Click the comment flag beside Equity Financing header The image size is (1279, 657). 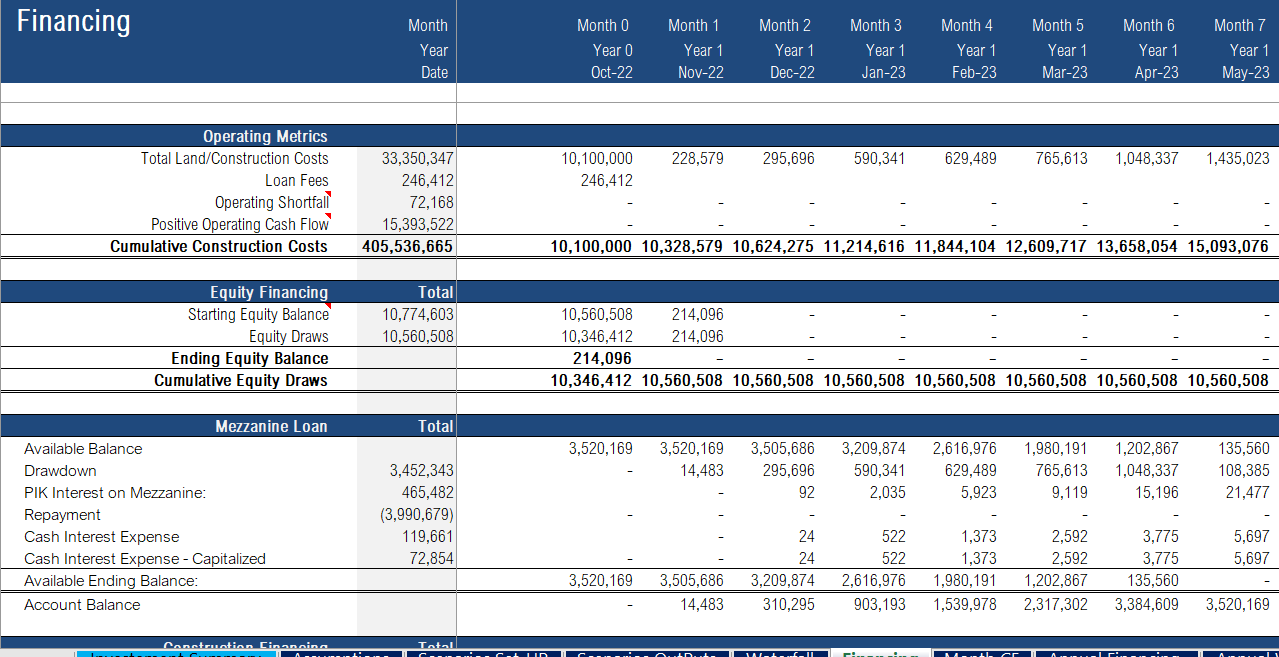point(329,306)
